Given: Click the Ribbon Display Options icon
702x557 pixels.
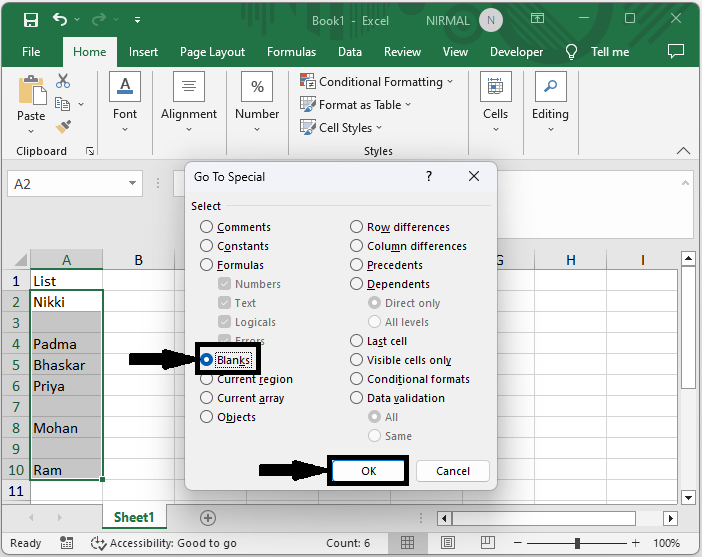Looking at the screenshot, I should pyautogui.click(x=537, y=18).
